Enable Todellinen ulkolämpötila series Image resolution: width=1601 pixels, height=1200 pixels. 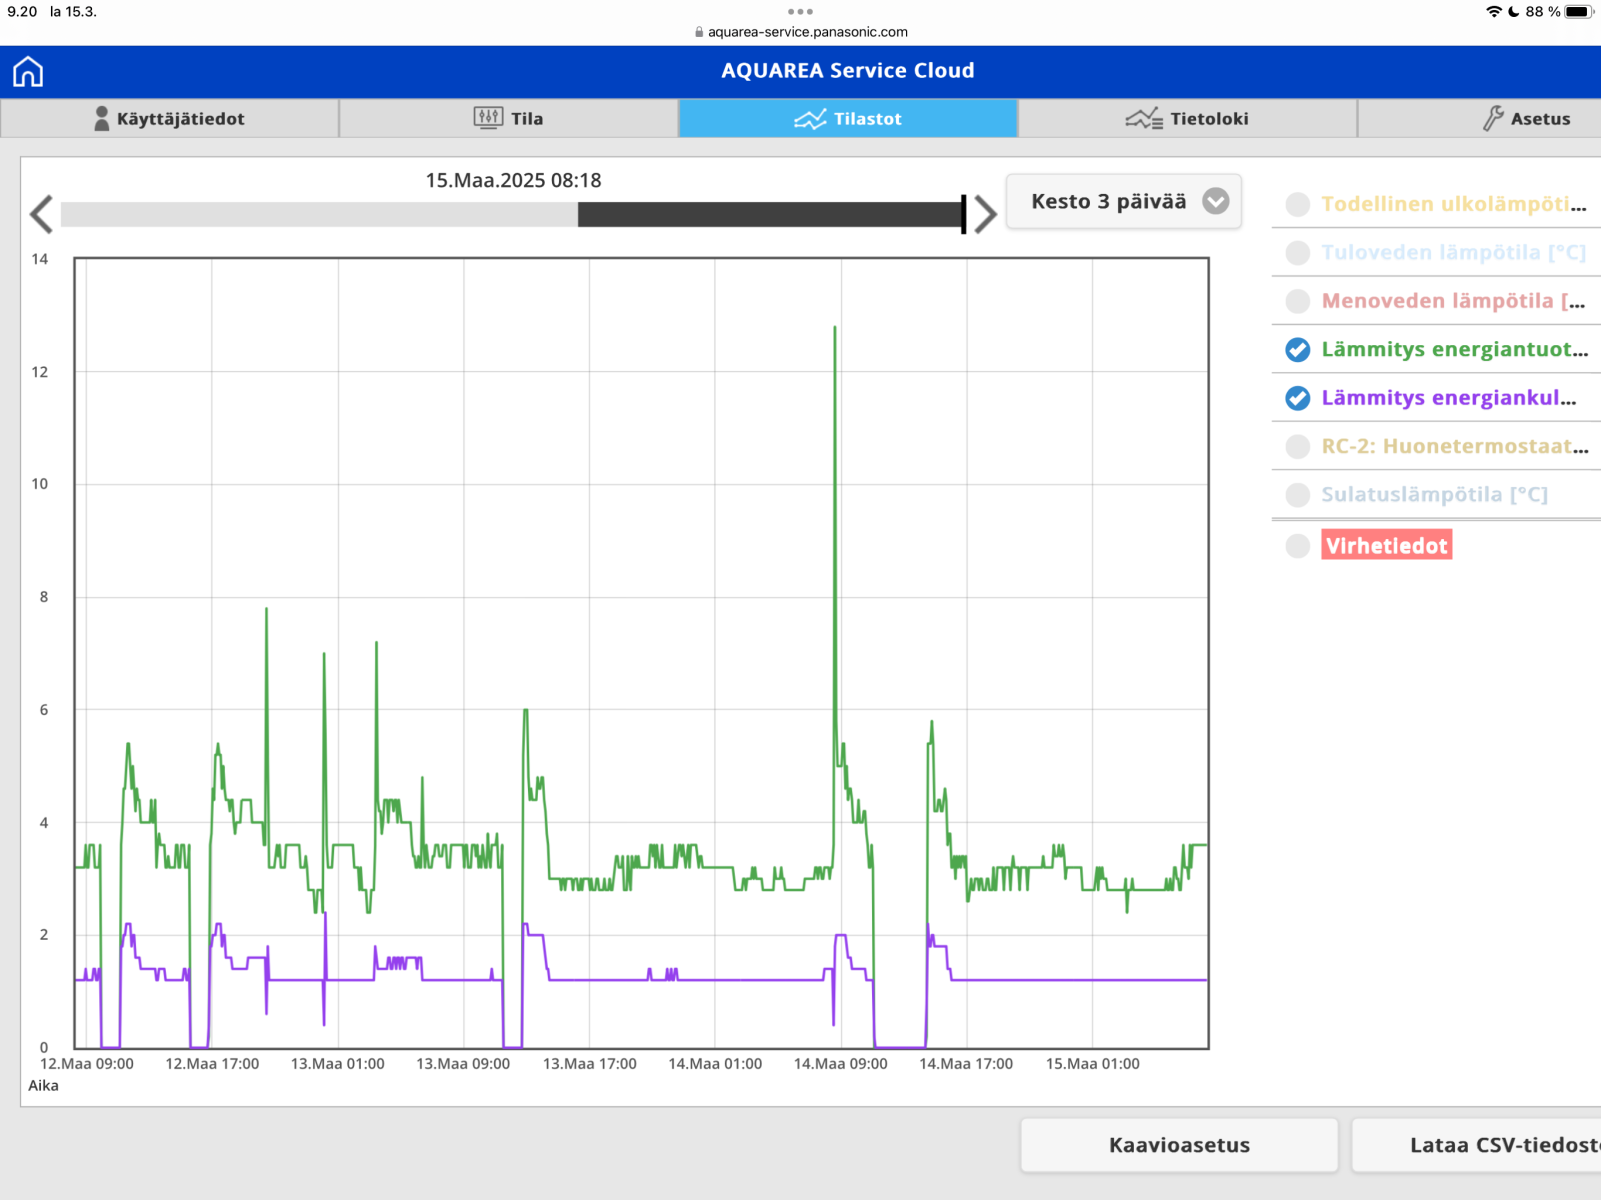[x=1297, y=204]
